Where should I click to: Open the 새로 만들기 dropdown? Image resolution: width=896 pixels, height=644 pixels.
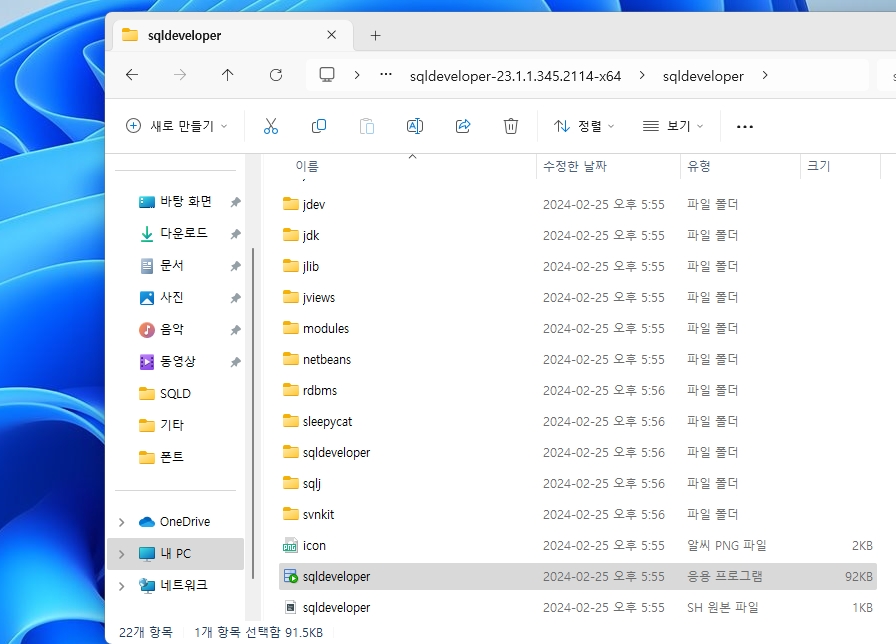(x=177, y=126)
